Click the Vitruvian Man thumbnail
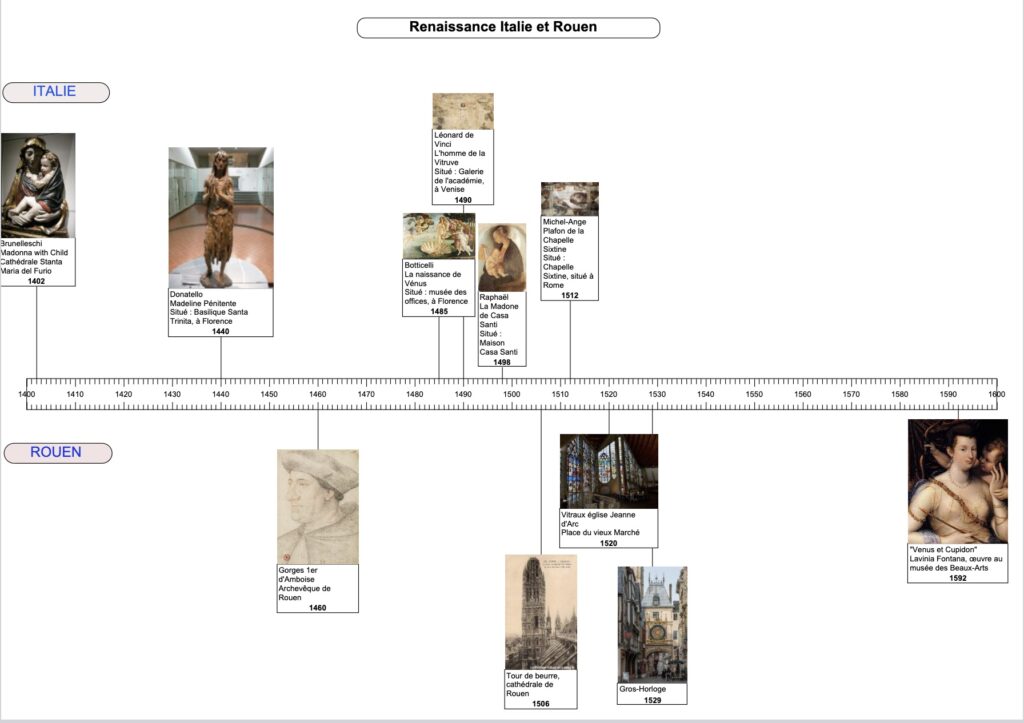Screen dimensions: 1024x723 [463, 111]
